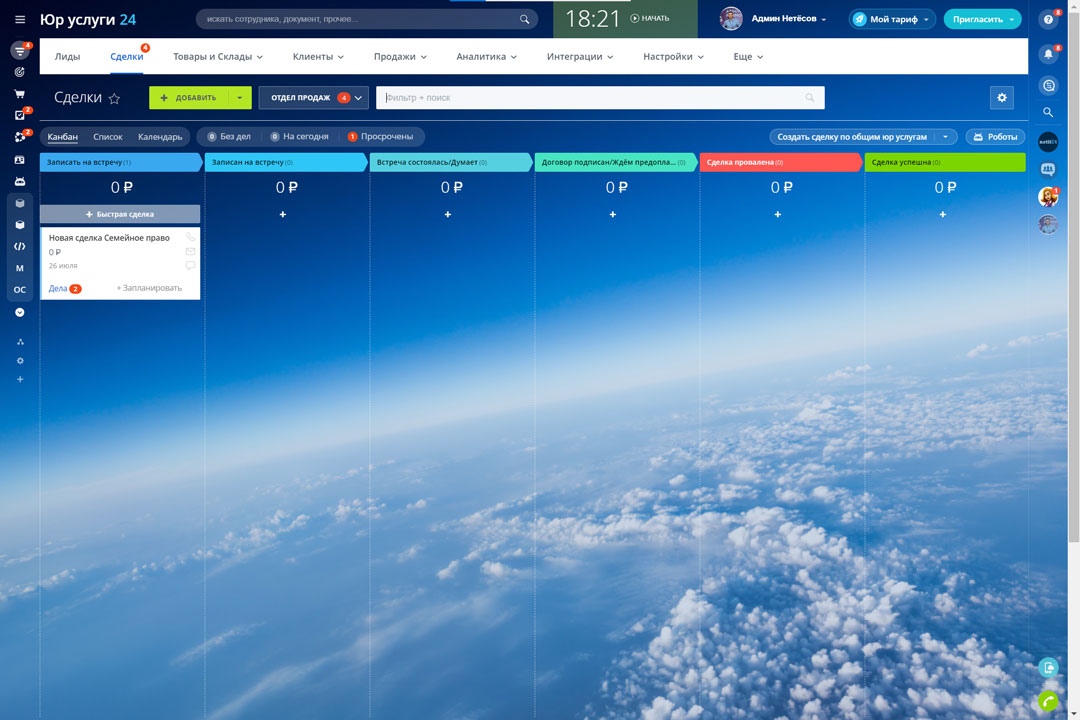Expand the Клиенты menu
1080x720 pixels.
coord(318,56)
